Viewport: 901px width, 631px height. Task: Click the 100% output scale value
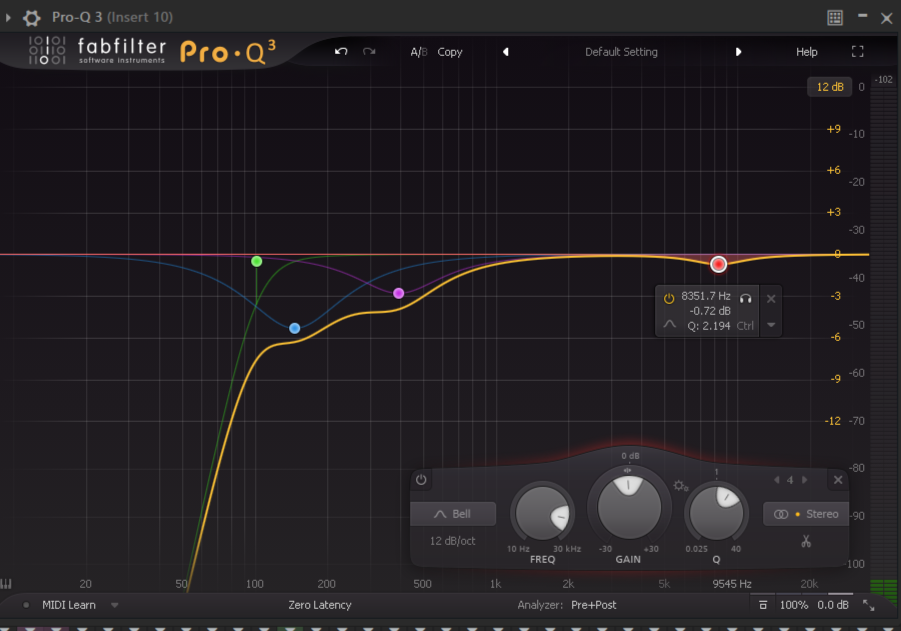pyautogui.click(x=794, y=605)
